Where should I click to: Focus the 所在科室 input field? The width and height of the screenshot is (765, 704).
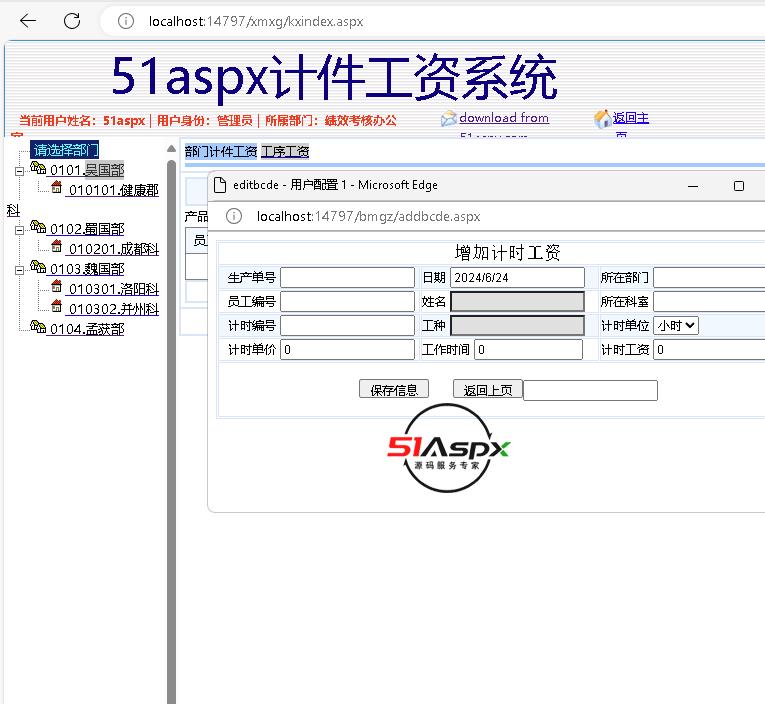pos(709,302)
